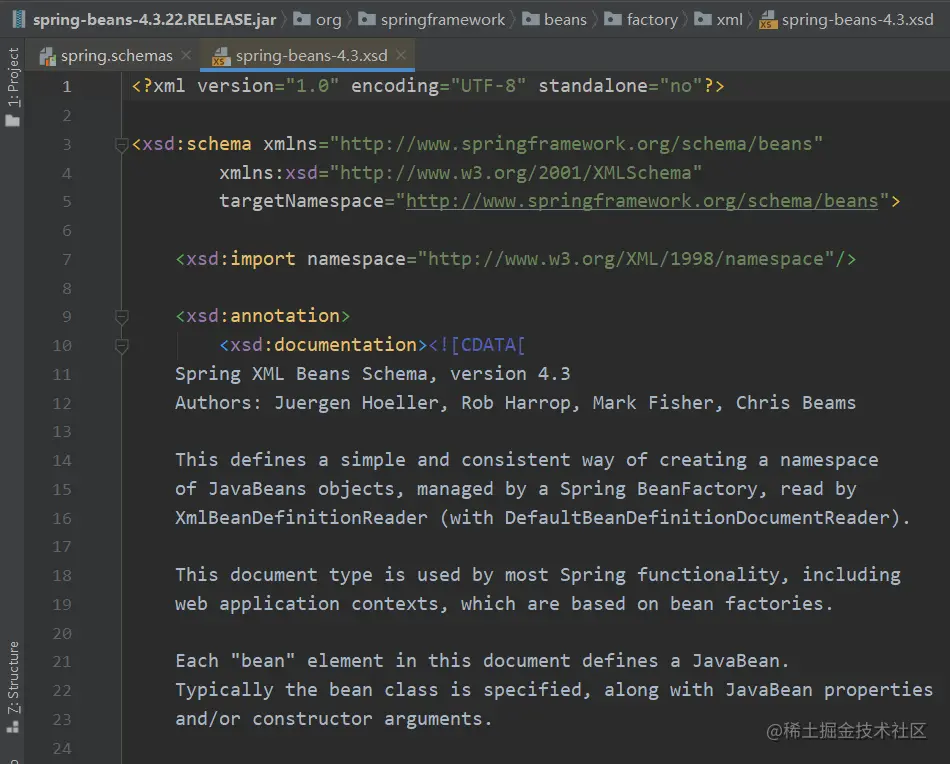950x764 pixels.
Task: Open the Structure tool window
Action: 13,678
